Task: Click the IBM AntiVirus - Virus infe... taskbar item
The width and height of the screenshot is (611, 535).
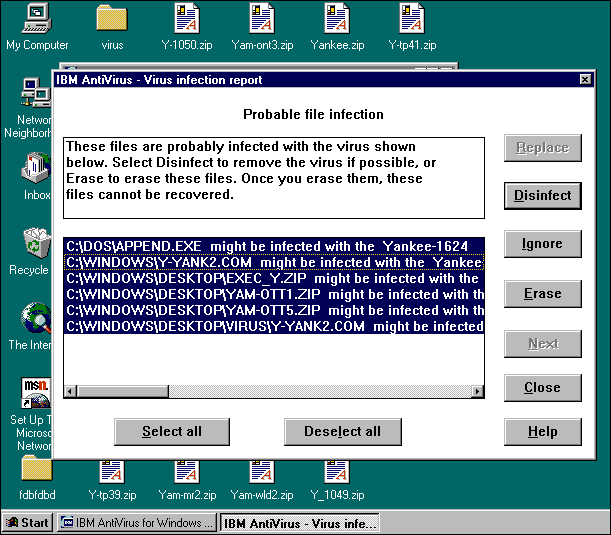Action: tap(300, 523)
